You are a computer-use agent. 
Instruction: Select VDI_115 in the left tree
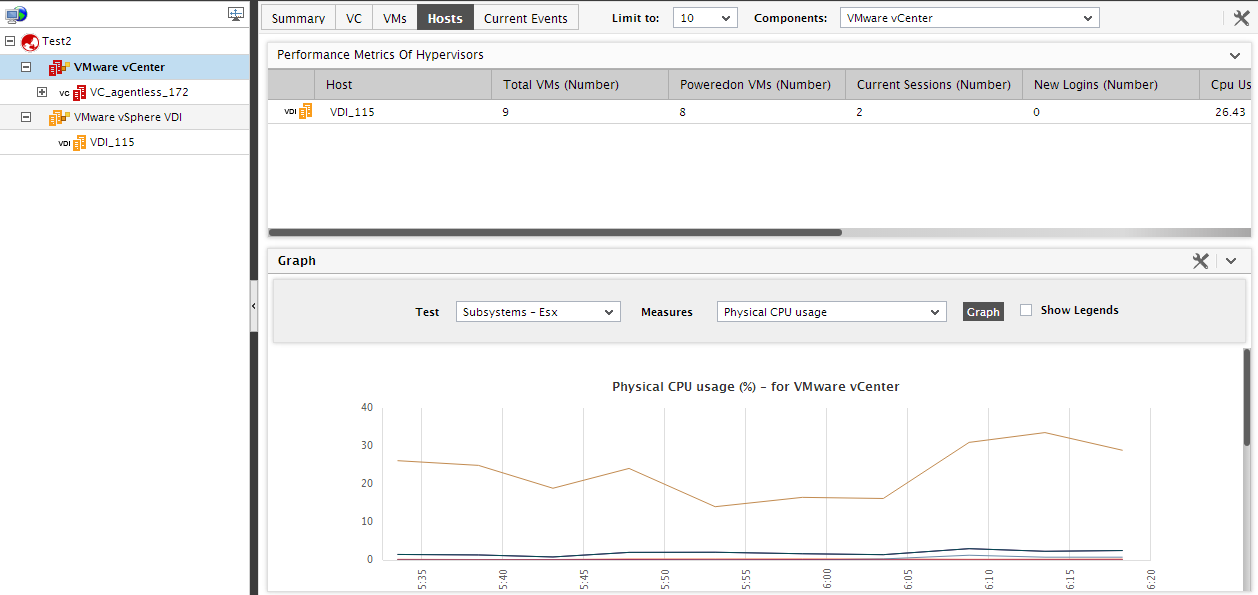coord(112,142)
